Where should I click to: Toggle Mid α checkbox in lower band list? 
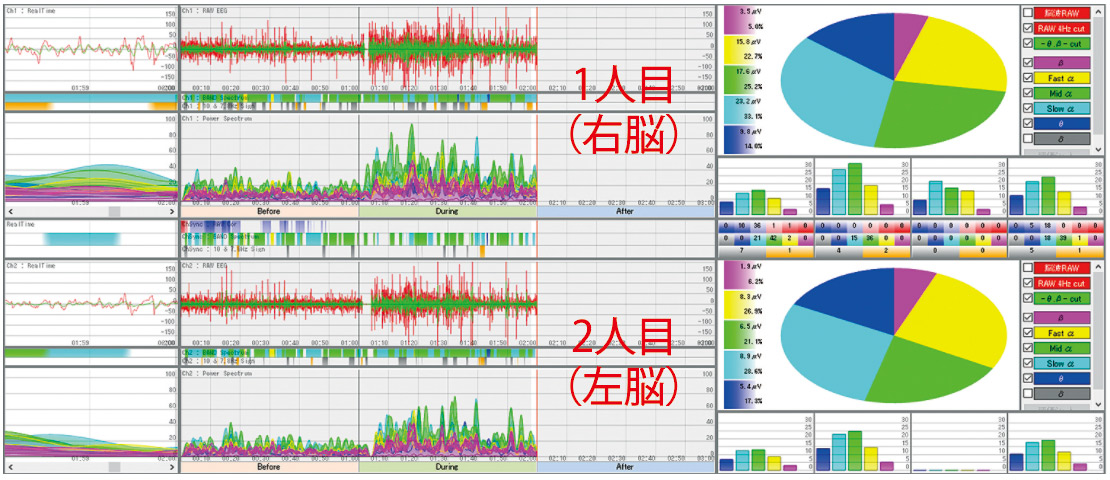[1029, 347]
